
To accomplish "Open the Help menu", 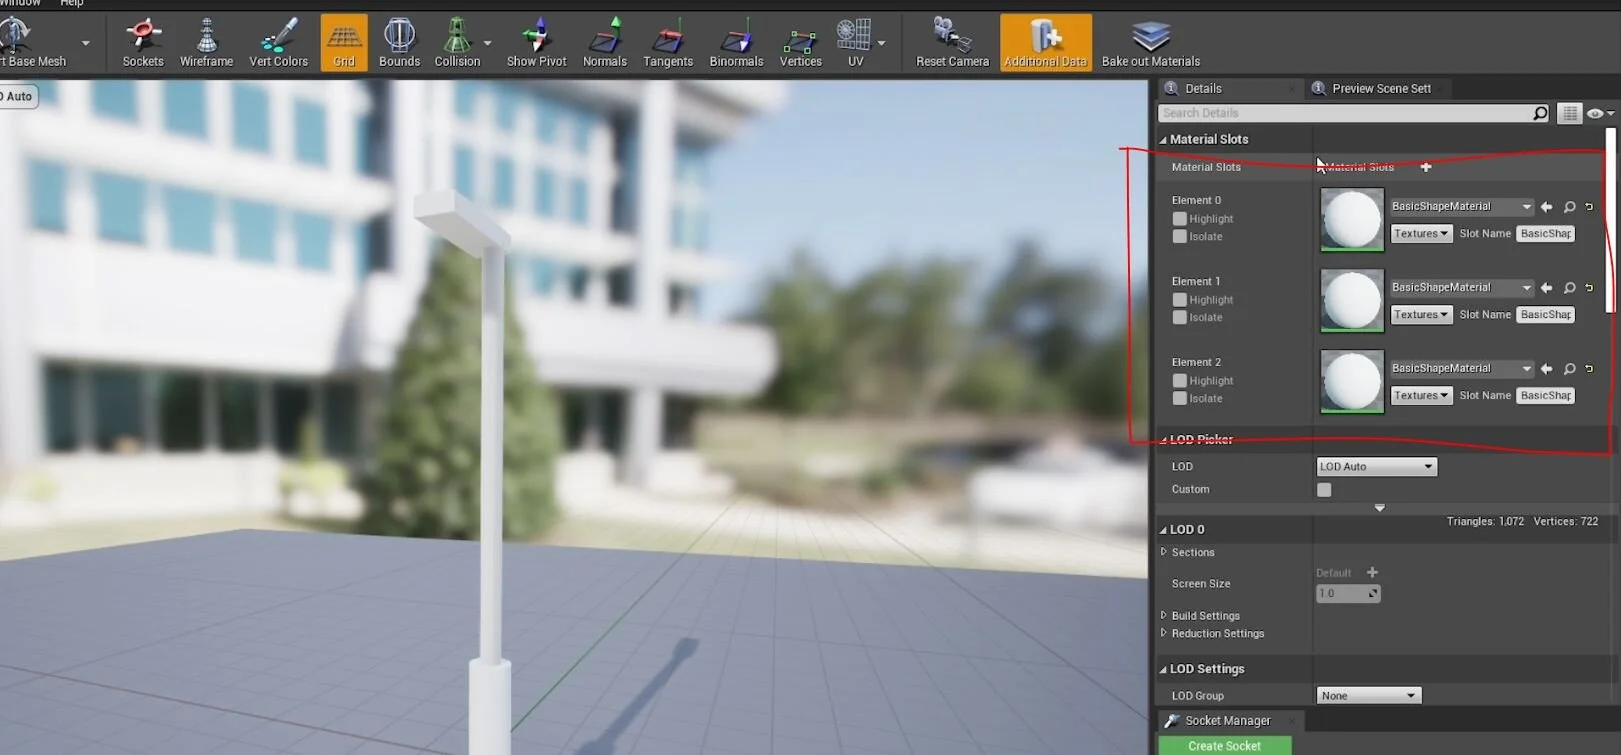I will (x=72, y=3).
